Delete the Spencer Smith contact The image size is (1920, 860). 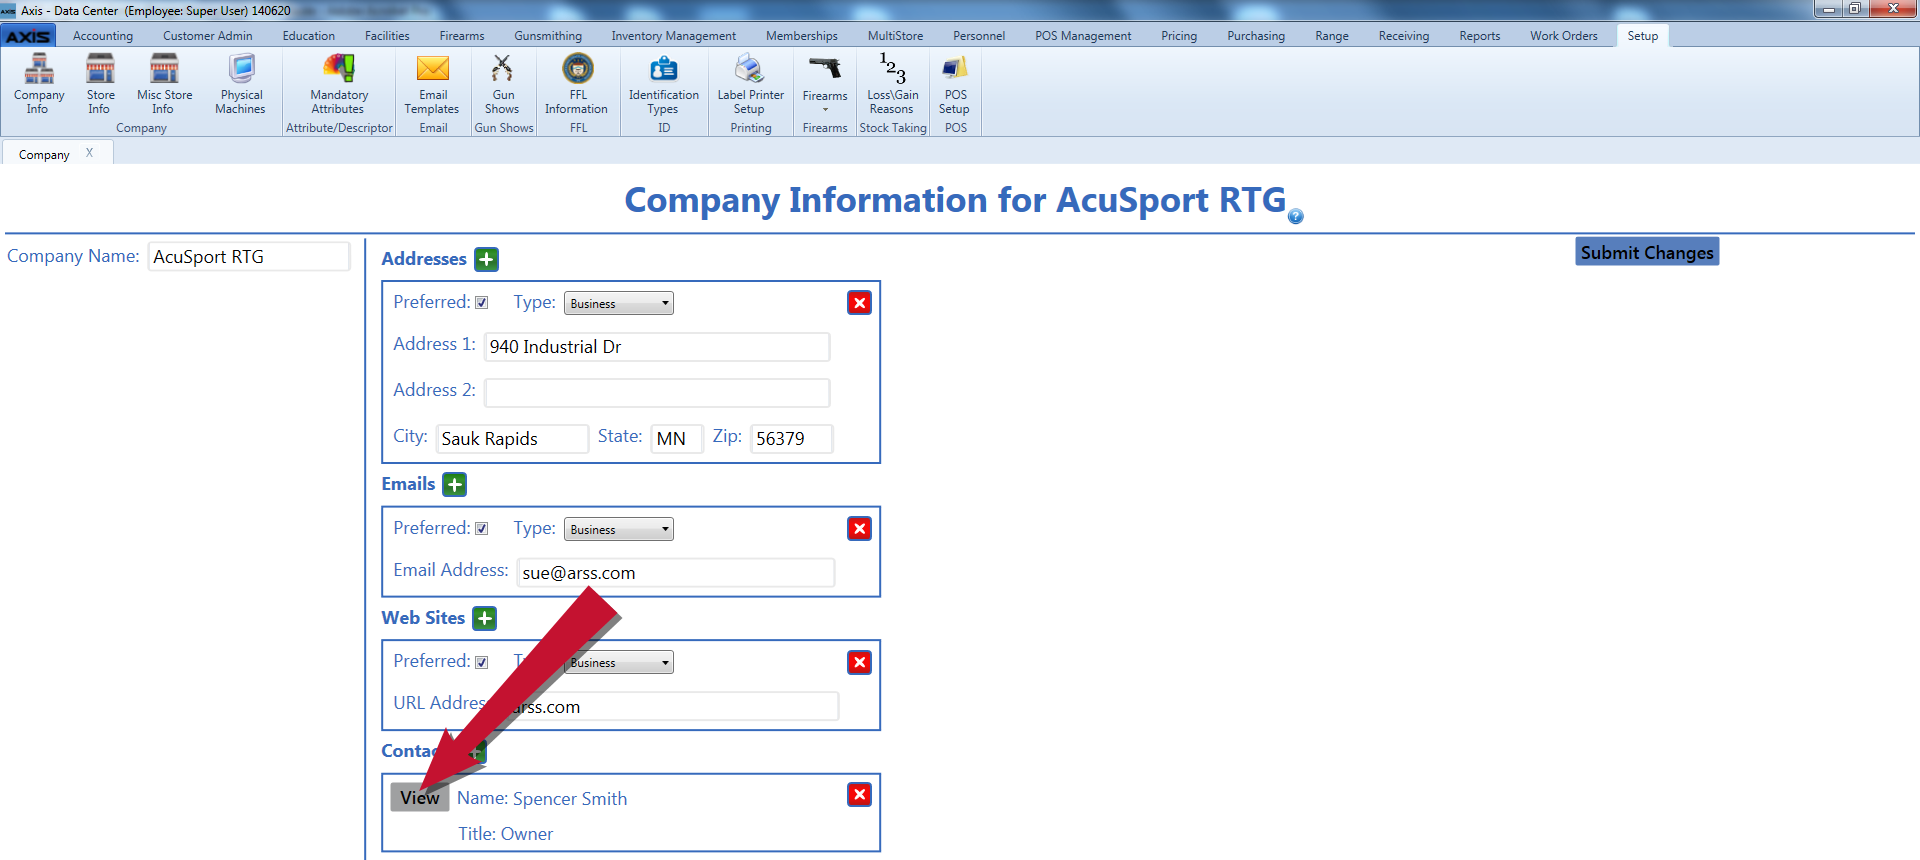point(859,795)
